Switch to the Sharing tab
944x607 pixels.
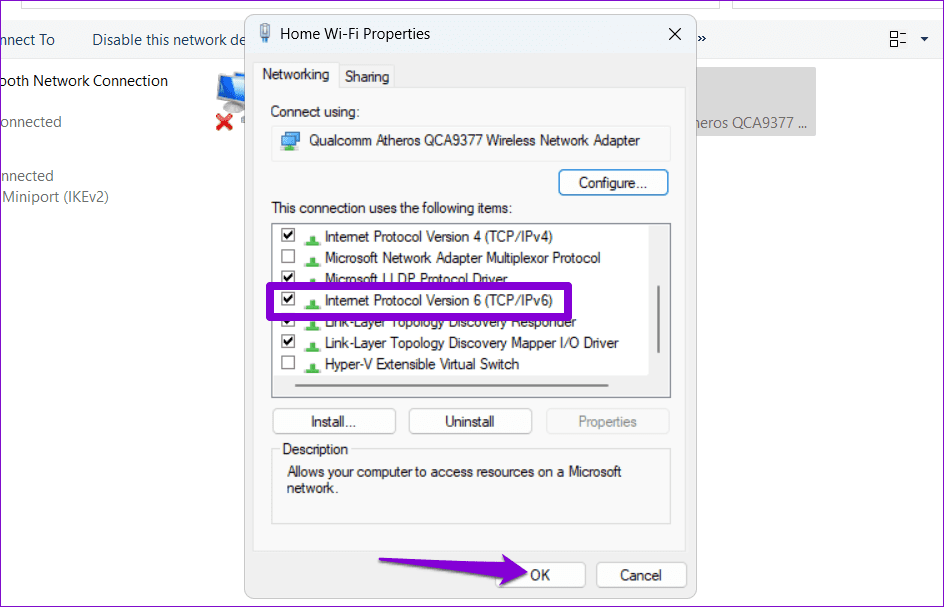coord(367,76)
